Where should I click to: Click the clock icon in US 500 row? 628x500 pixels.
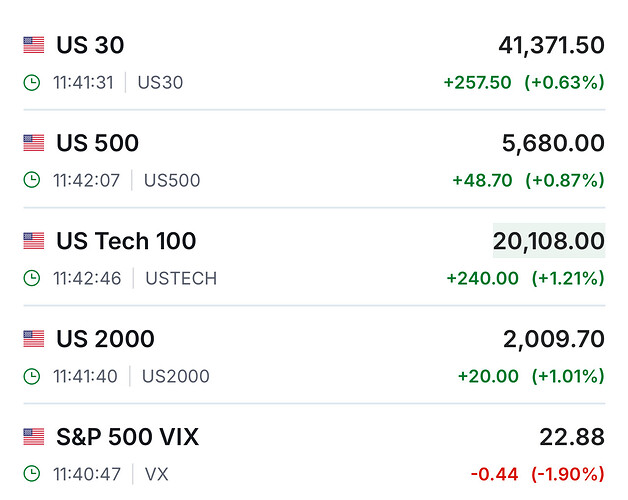tap(32, 180)
